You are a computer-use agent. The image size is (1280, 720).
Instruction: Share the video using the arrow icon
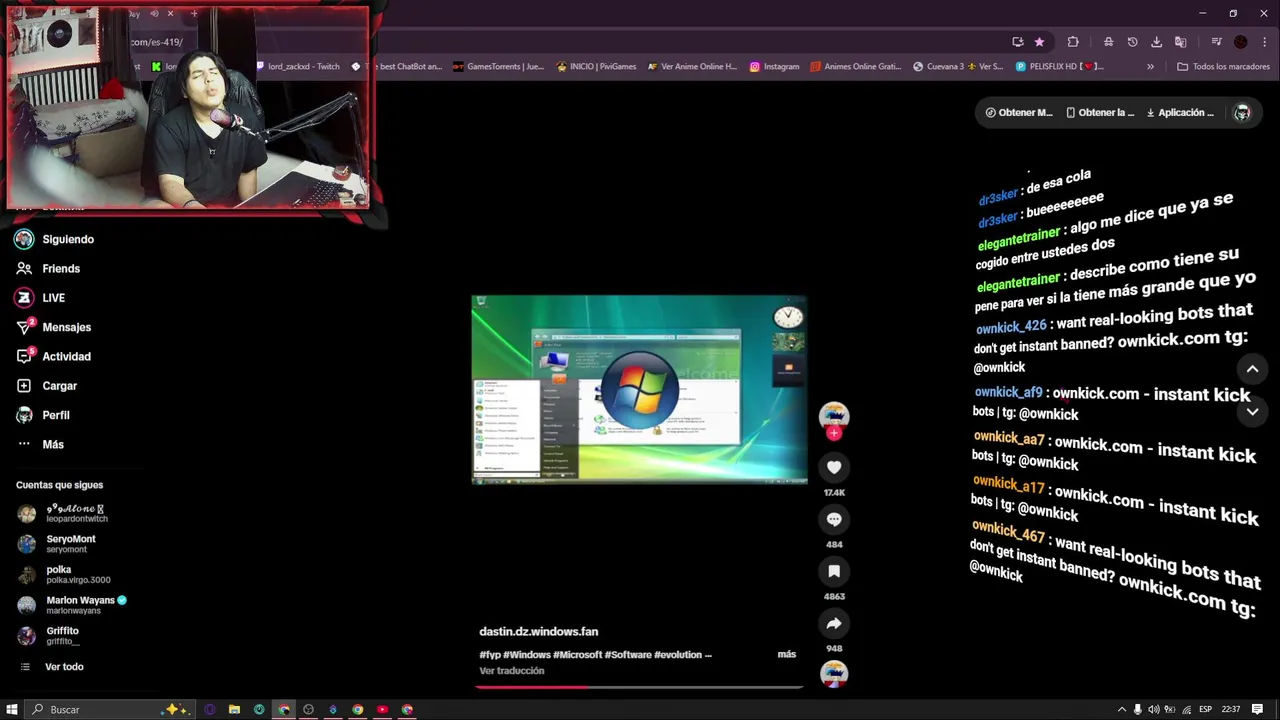(834, 623)
